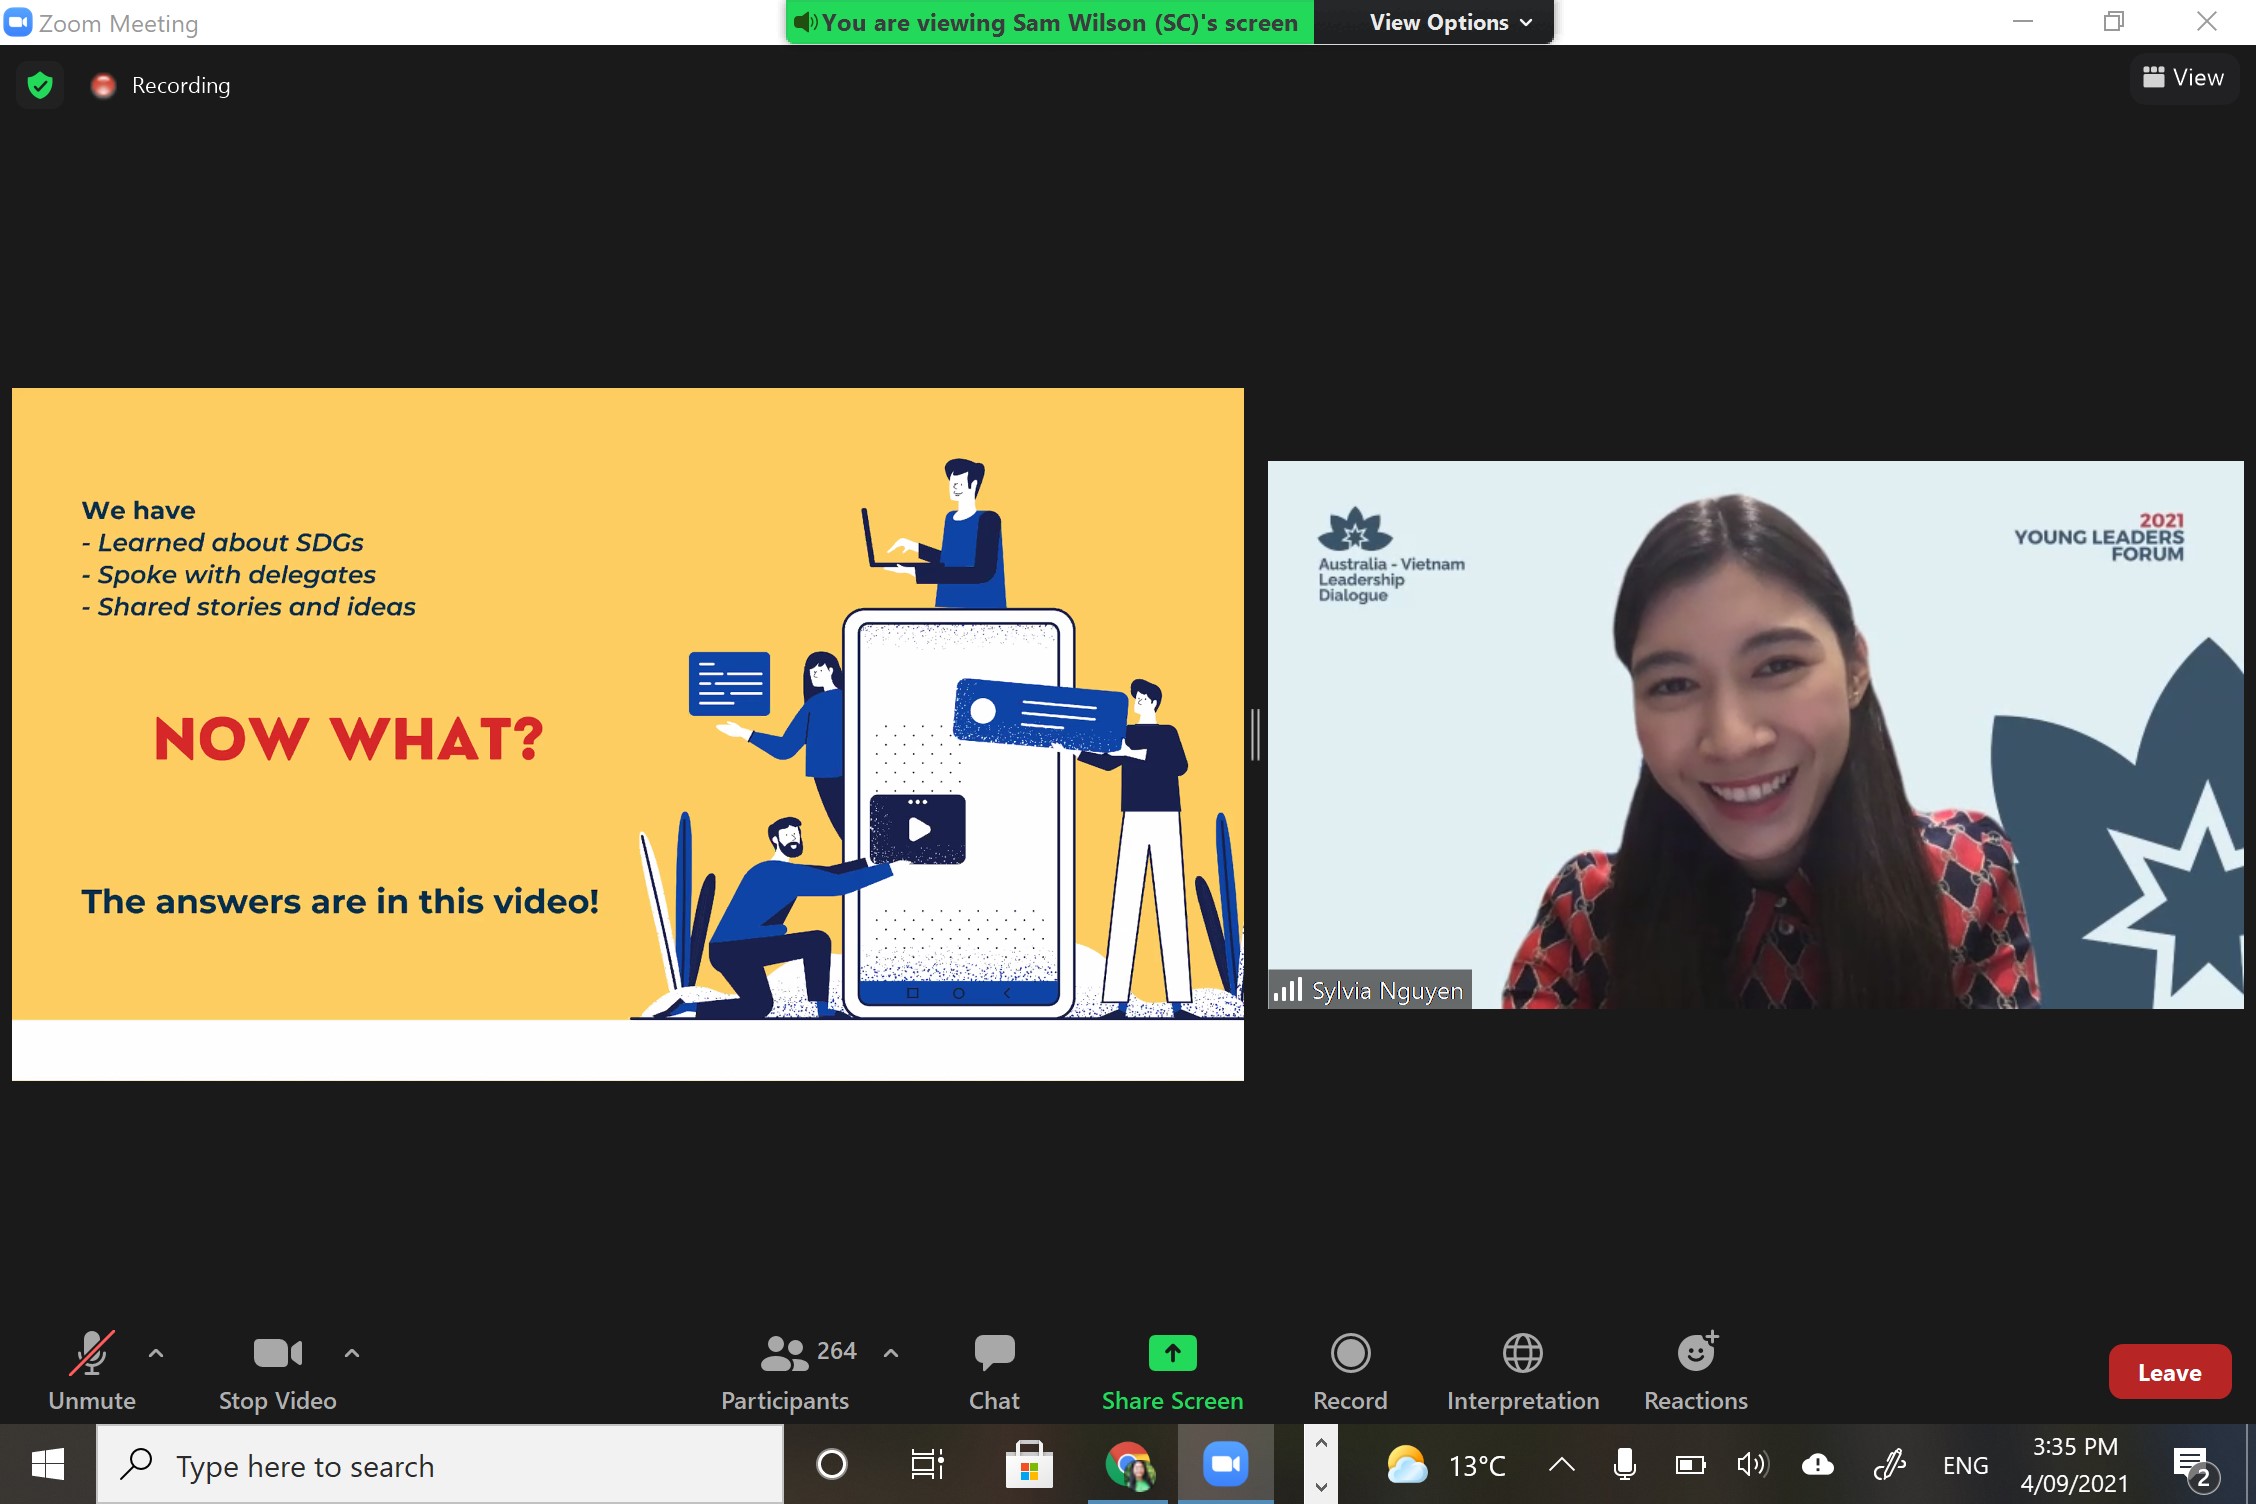Viewport: 2256px width, 1504px height.
Task: Click the Recording indicator label
Action: pyautogui.click(x=180, y=86)
